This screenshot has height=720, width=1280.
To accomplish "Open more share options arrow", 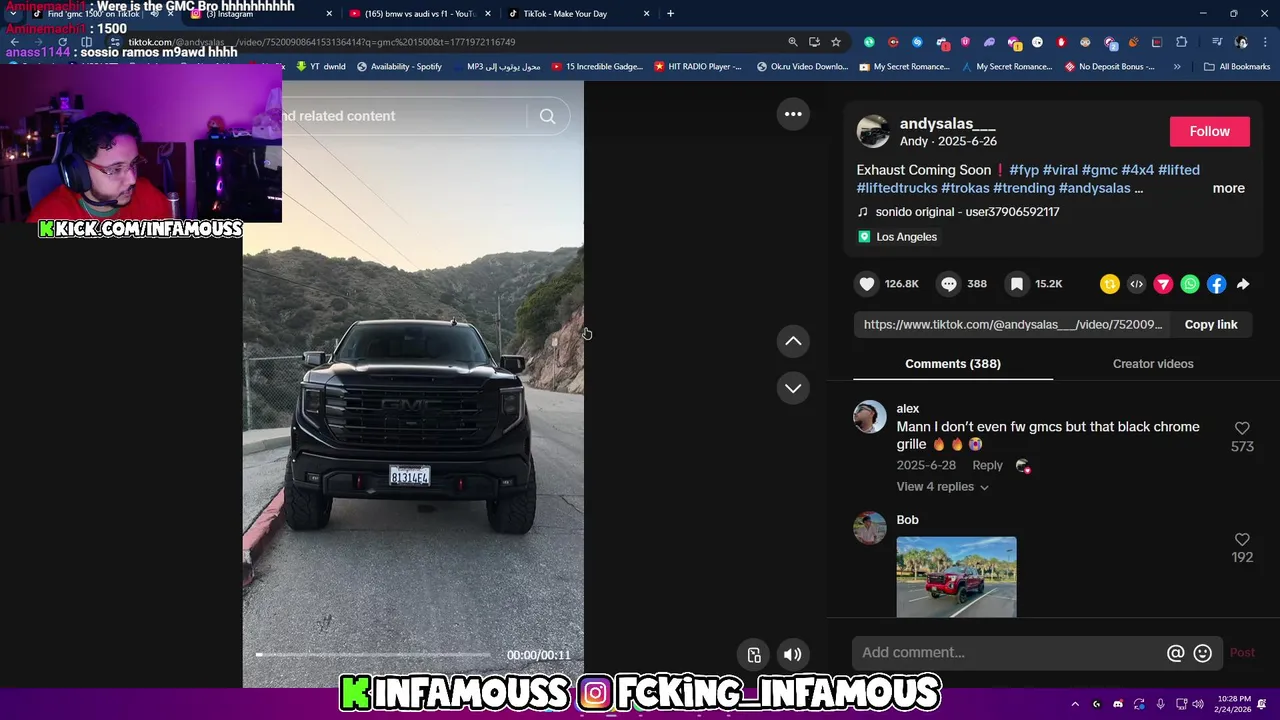I will 1243,285.
